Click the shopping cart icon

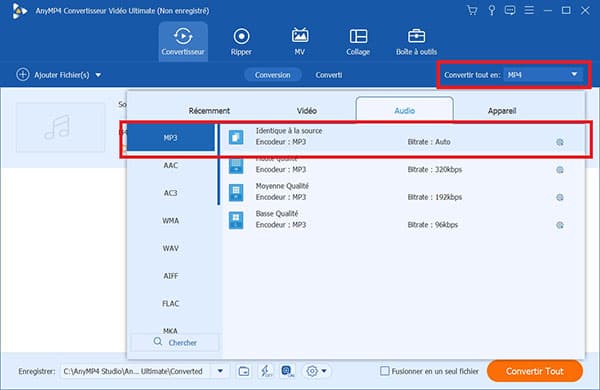(x=472, y=10)
